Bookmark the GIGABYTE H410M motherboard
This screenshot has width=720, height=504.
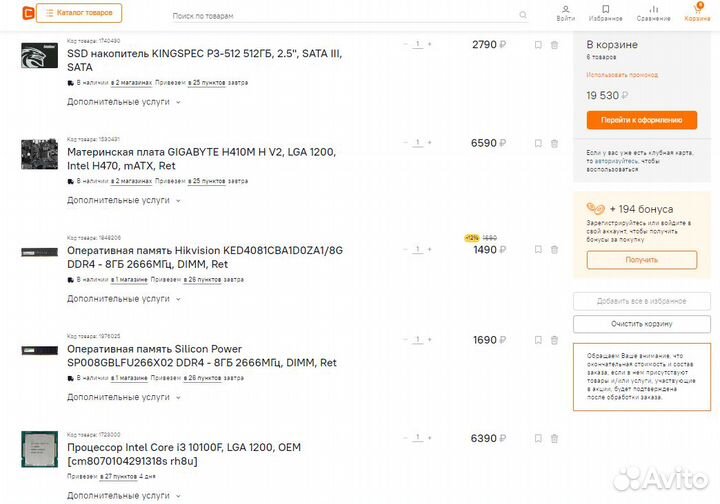pos(538,144)
